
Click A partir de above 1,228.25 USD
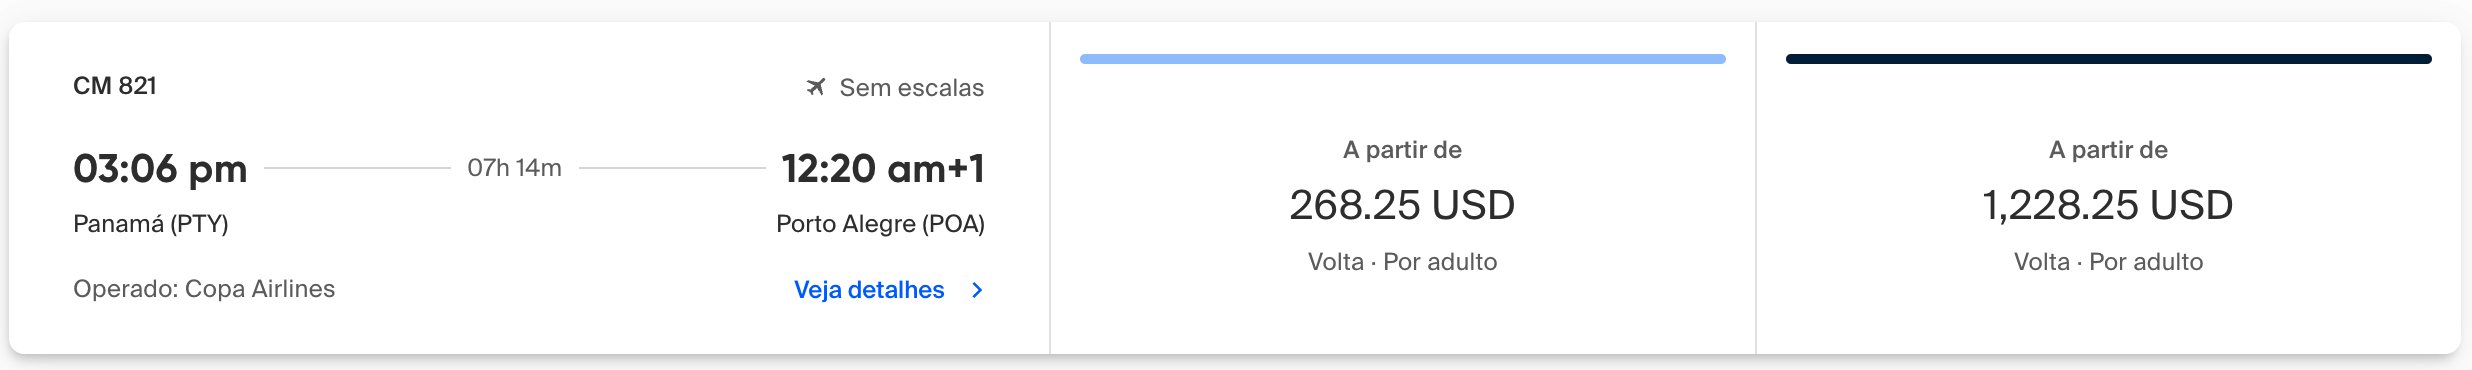(x=2108, y=150)
